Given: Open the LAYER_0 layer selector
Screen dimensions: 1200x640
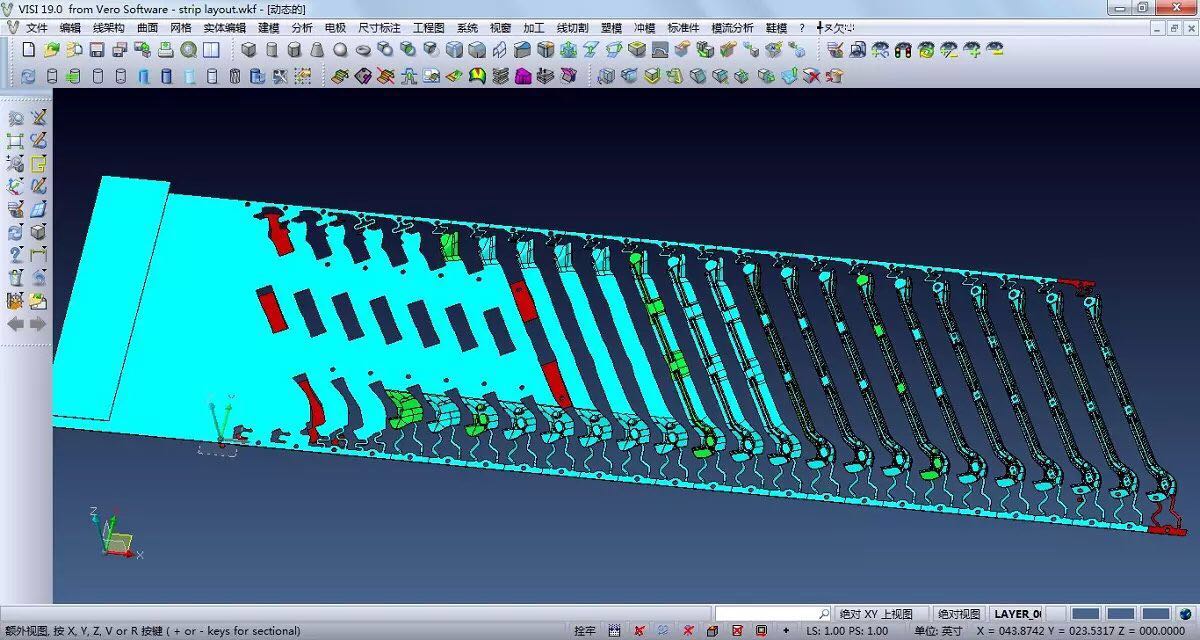Looking at the screenshot, I should click(1017, 614).
